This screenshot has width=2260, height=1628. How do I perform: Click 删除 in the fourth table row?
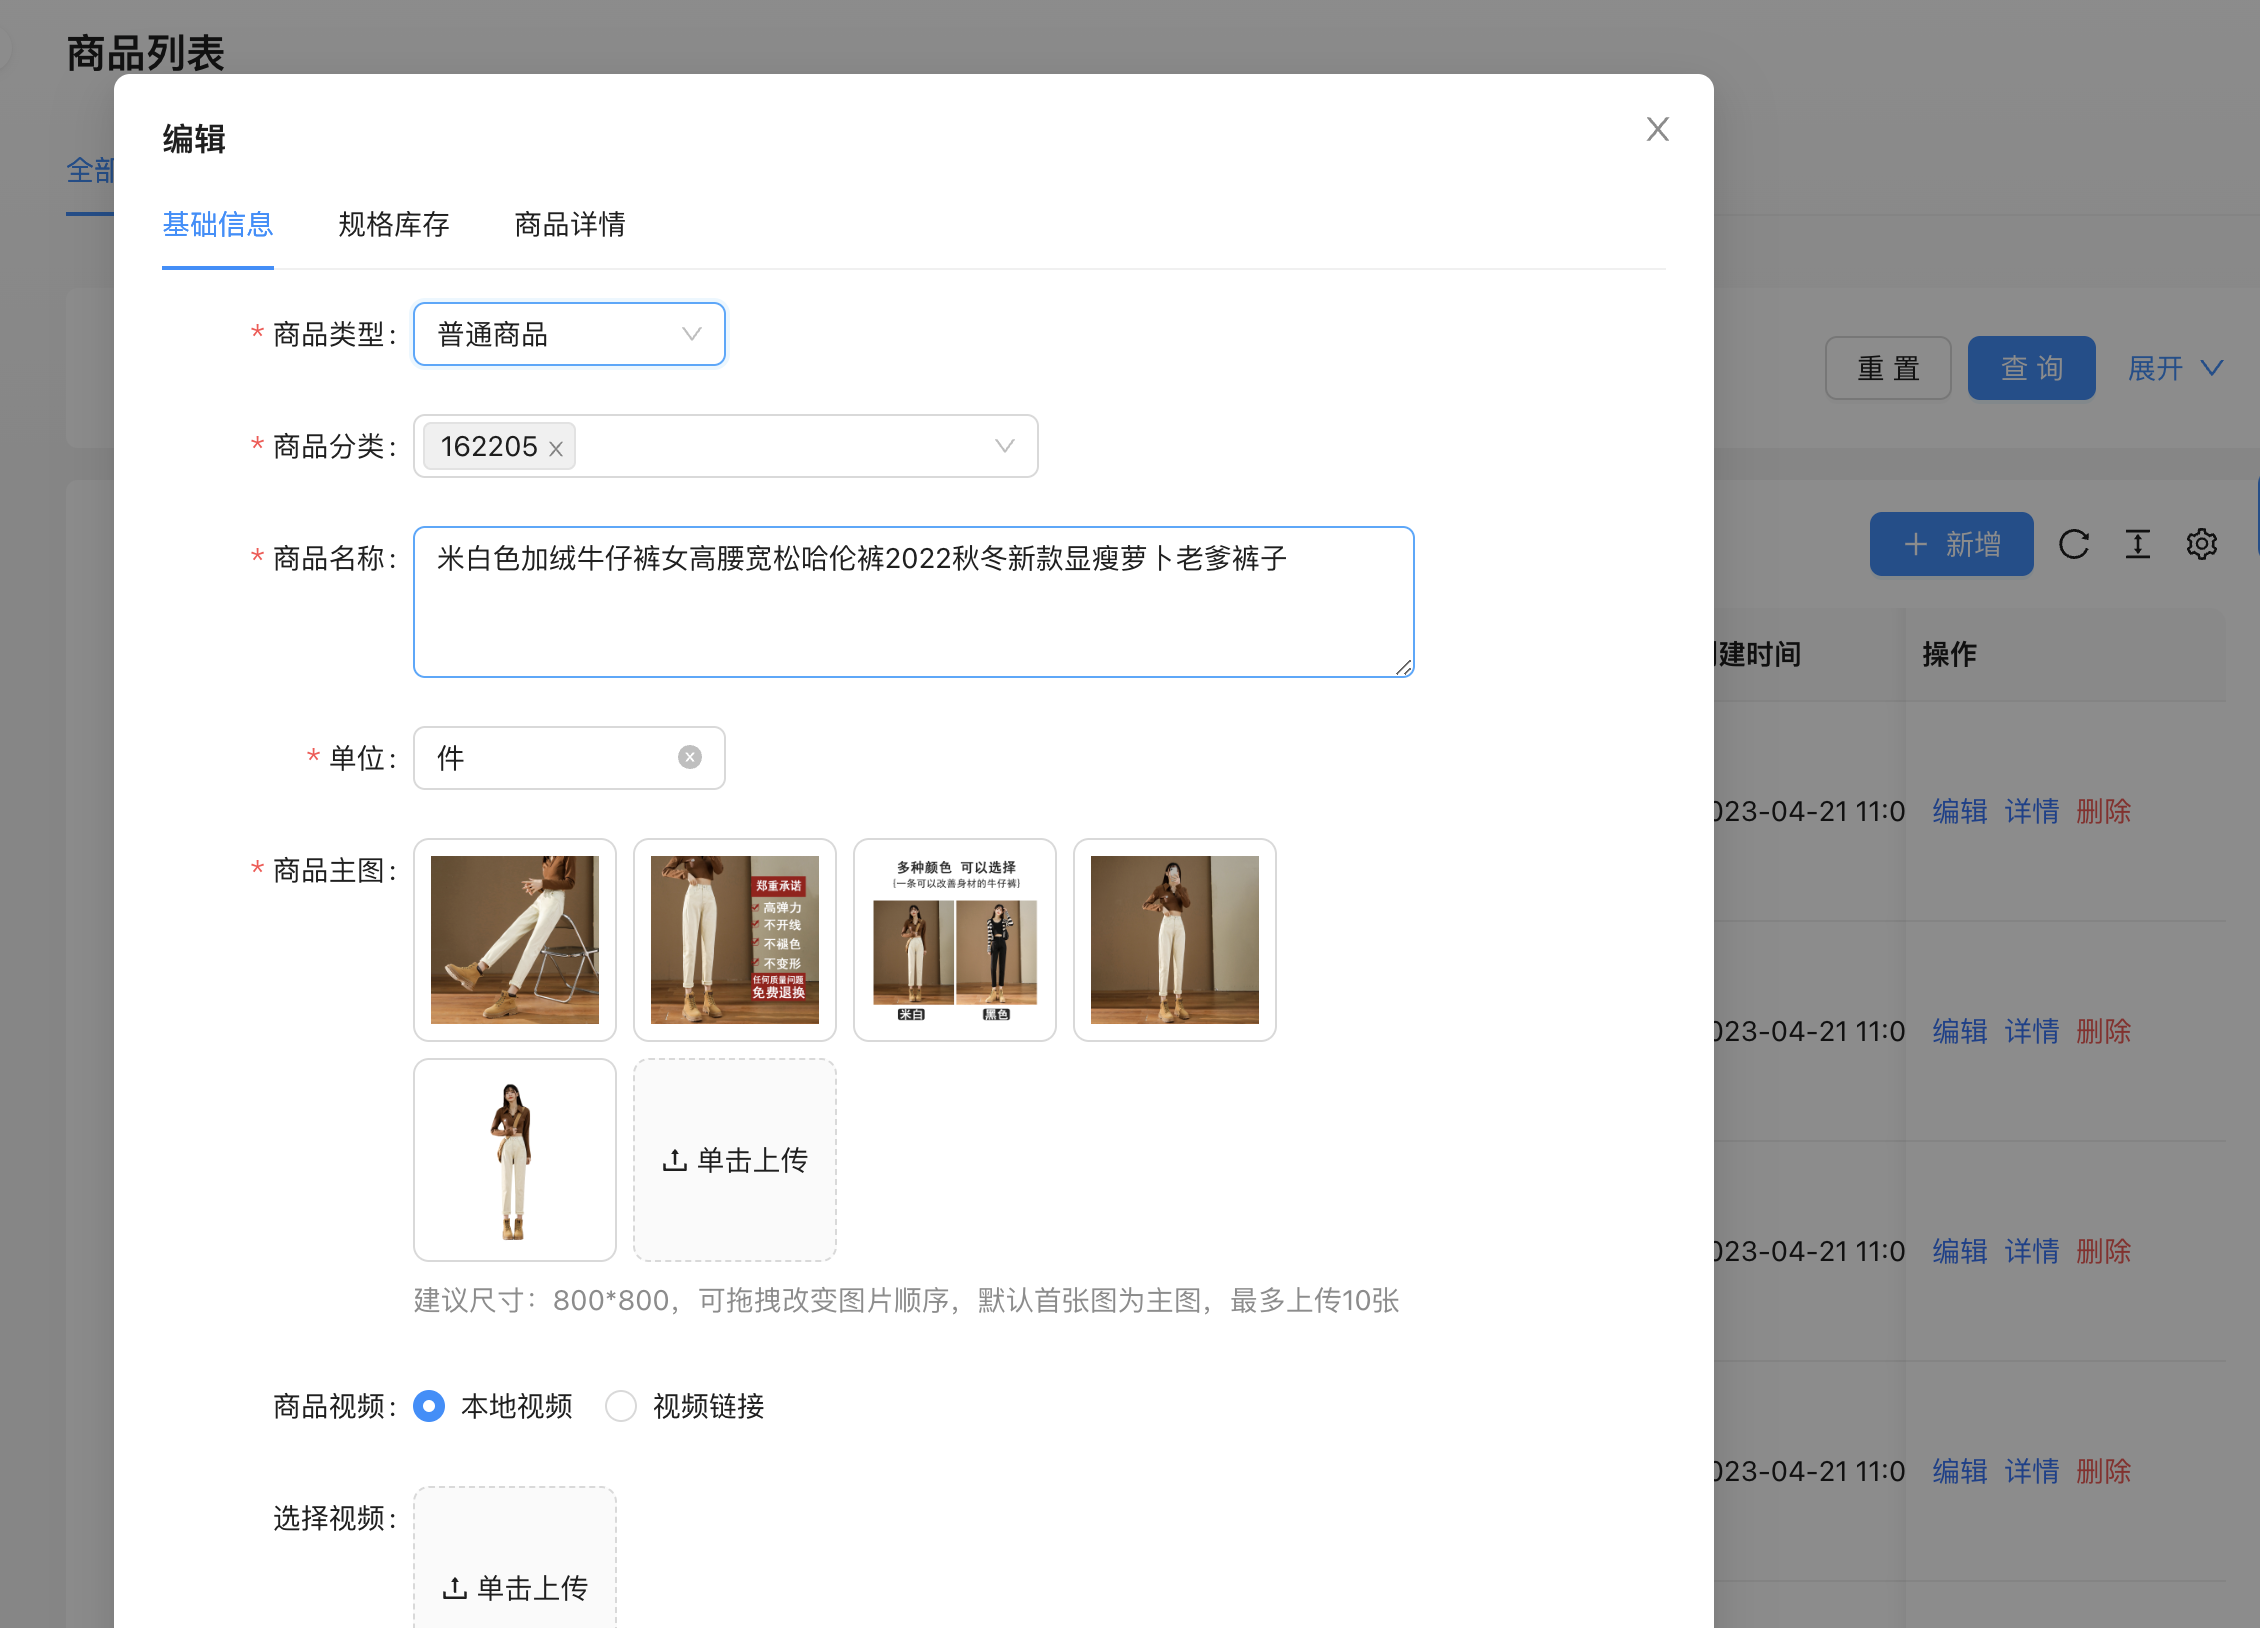(x=2104, y=1471)
